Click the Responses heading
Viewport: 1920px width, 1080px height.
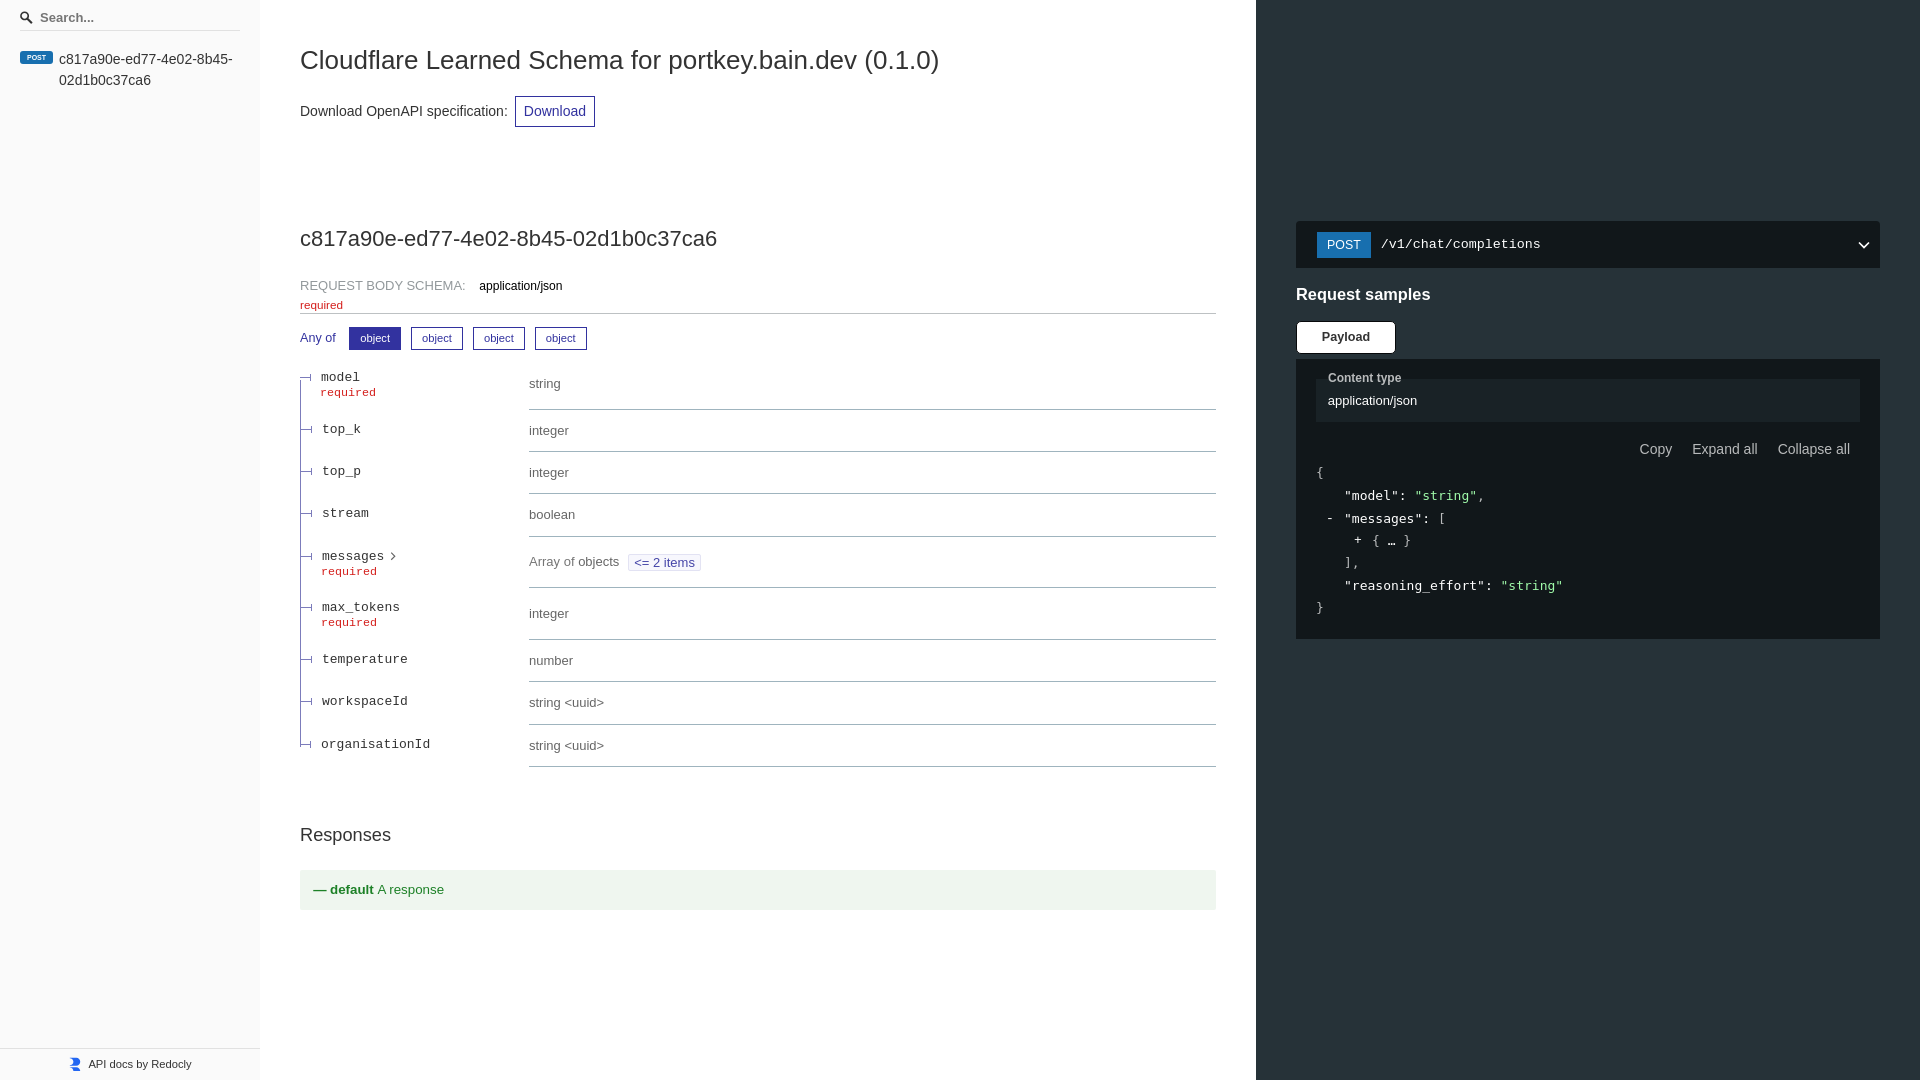[345, 835]
